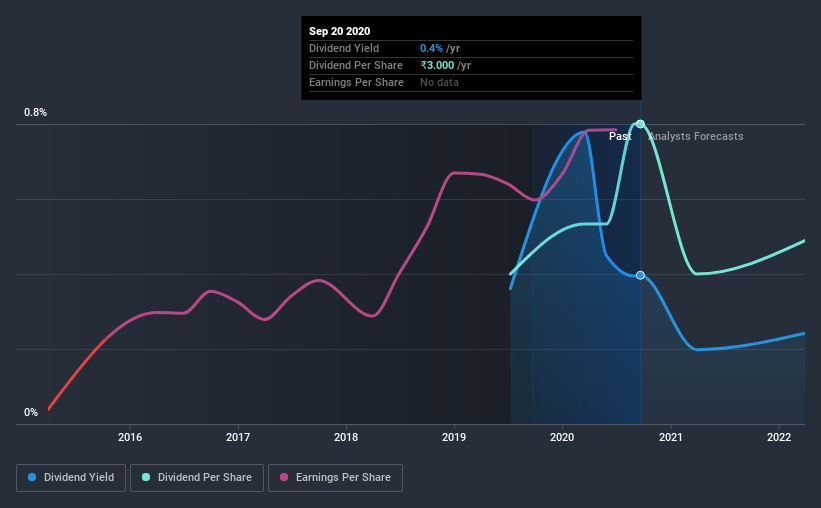The image size is (821, 508).
Task: Click the 2018 x-axis label
Action: pyautogui.click(x=346, y=437)
